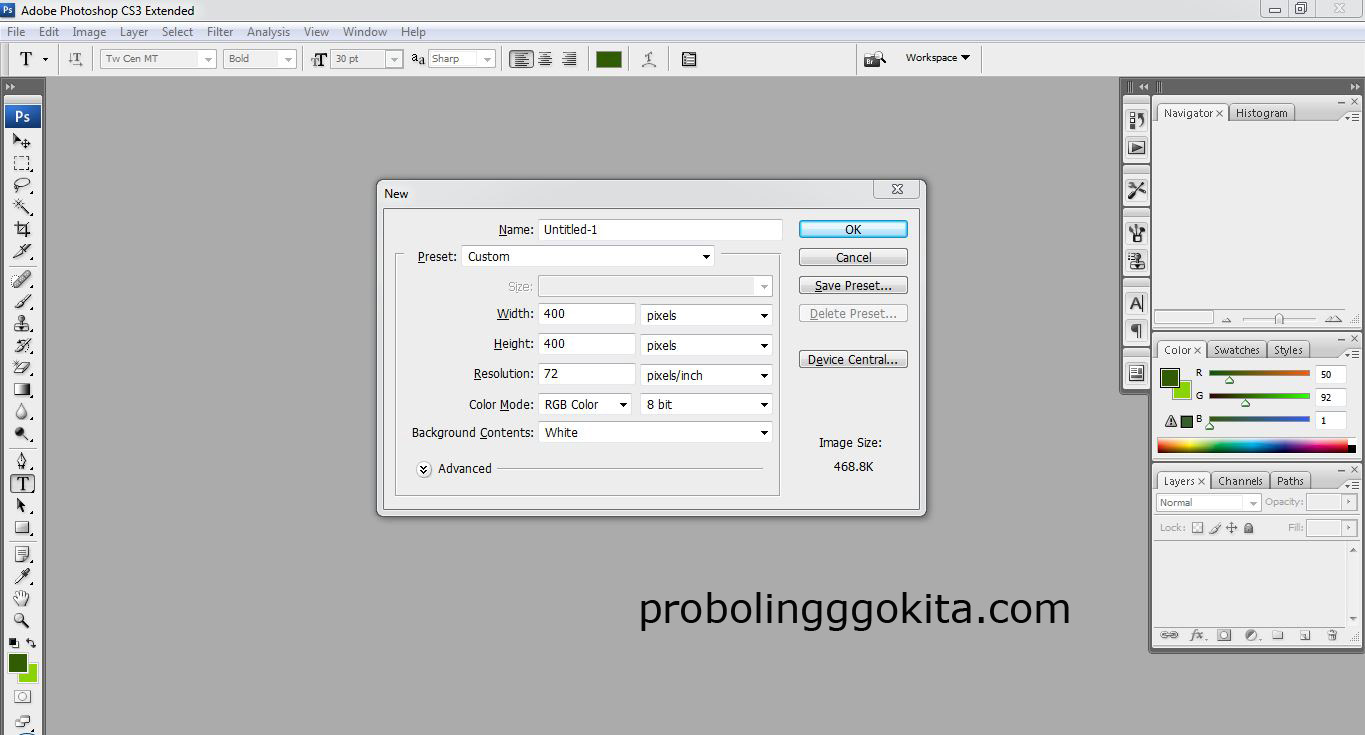Open the 8 bit depth dropdown
Viewport: 1365px width, 735px height.
[x=706, y=405]
